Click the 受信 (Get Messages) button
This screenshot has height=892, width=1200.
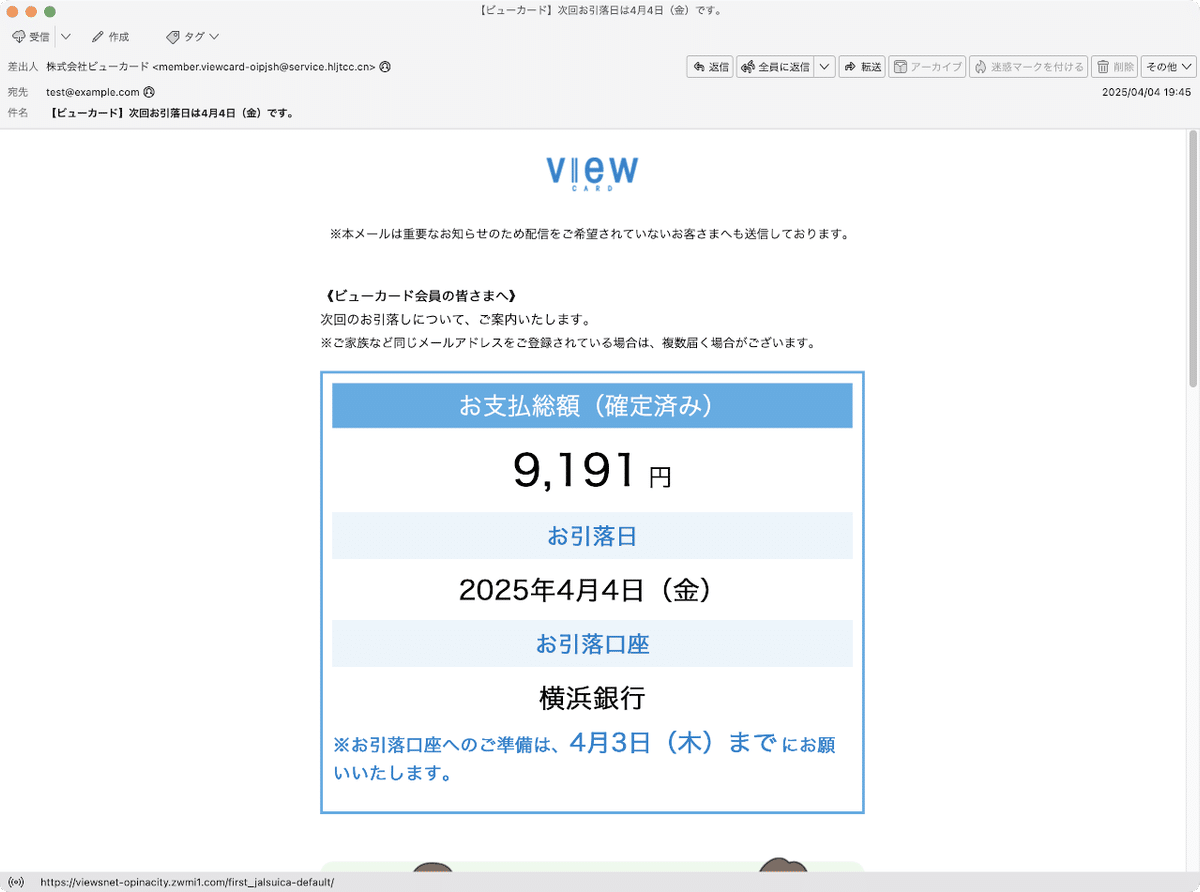pos(31,37)
